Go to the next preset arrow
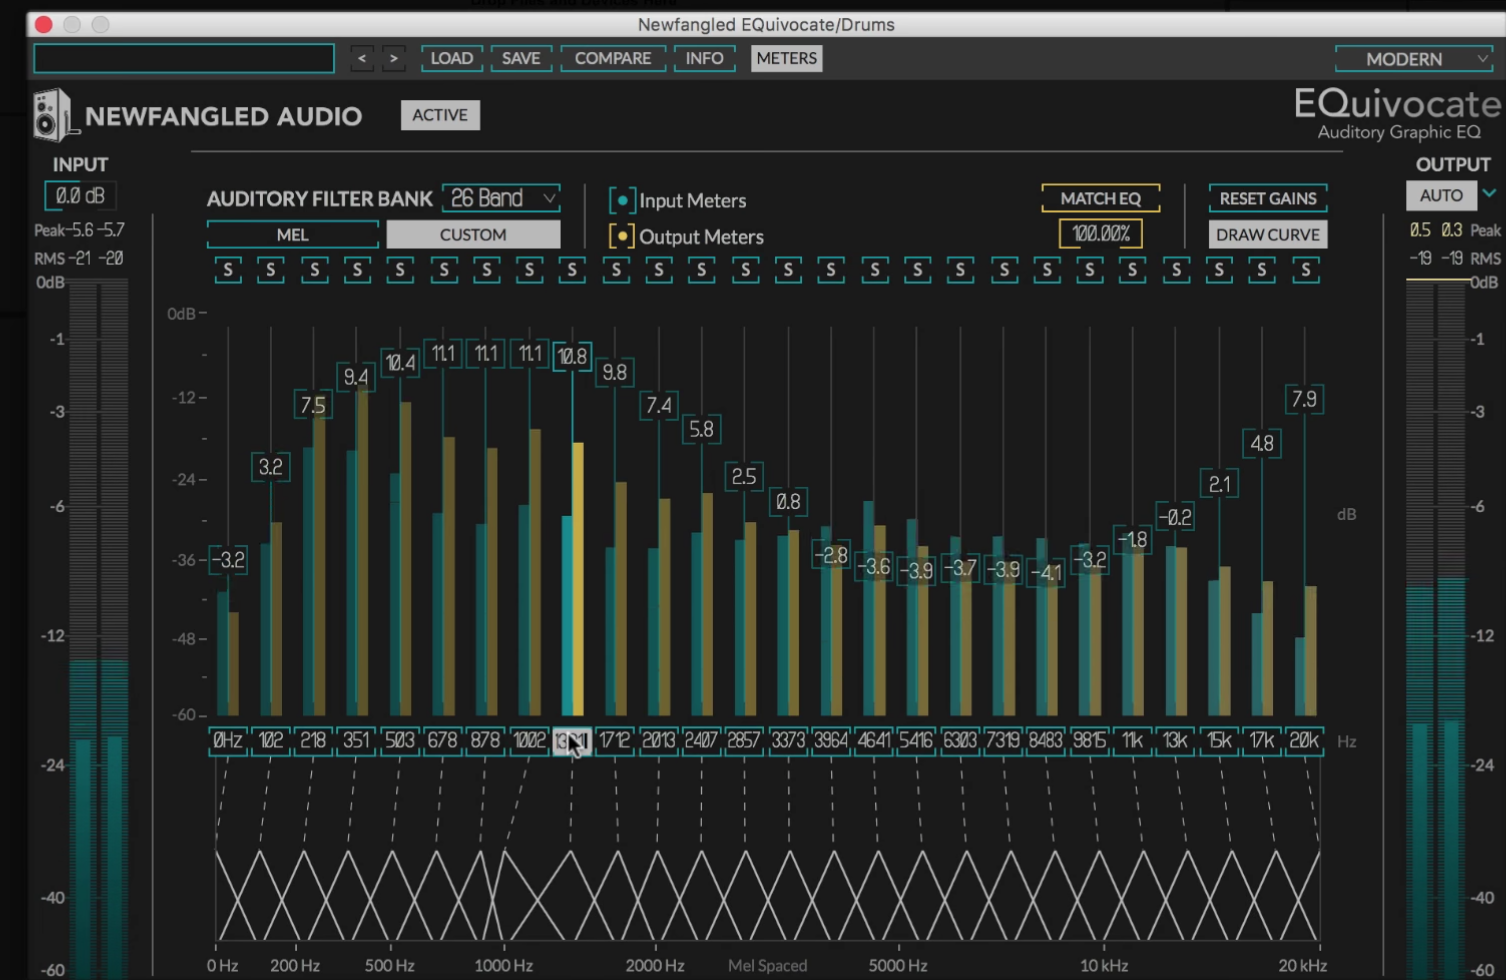Viewport: 1506px width, 980px height. click(x=394, y=59)
